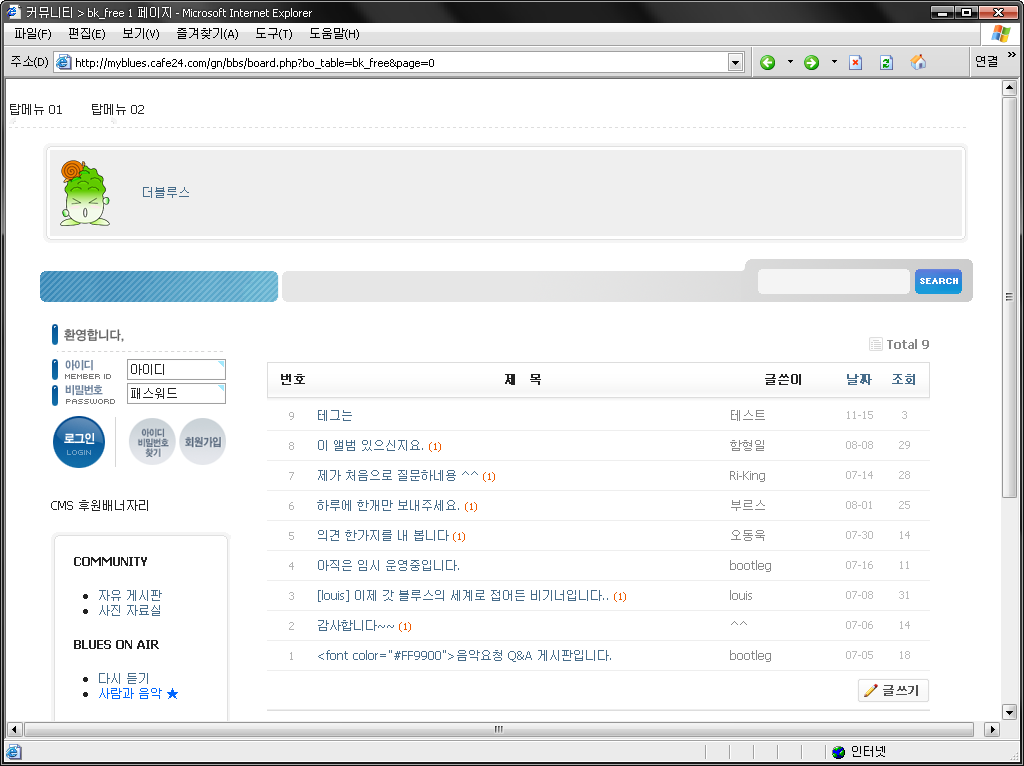Click in the 패스워드 password field
1024x766 pixels.
tap(176, 393)
